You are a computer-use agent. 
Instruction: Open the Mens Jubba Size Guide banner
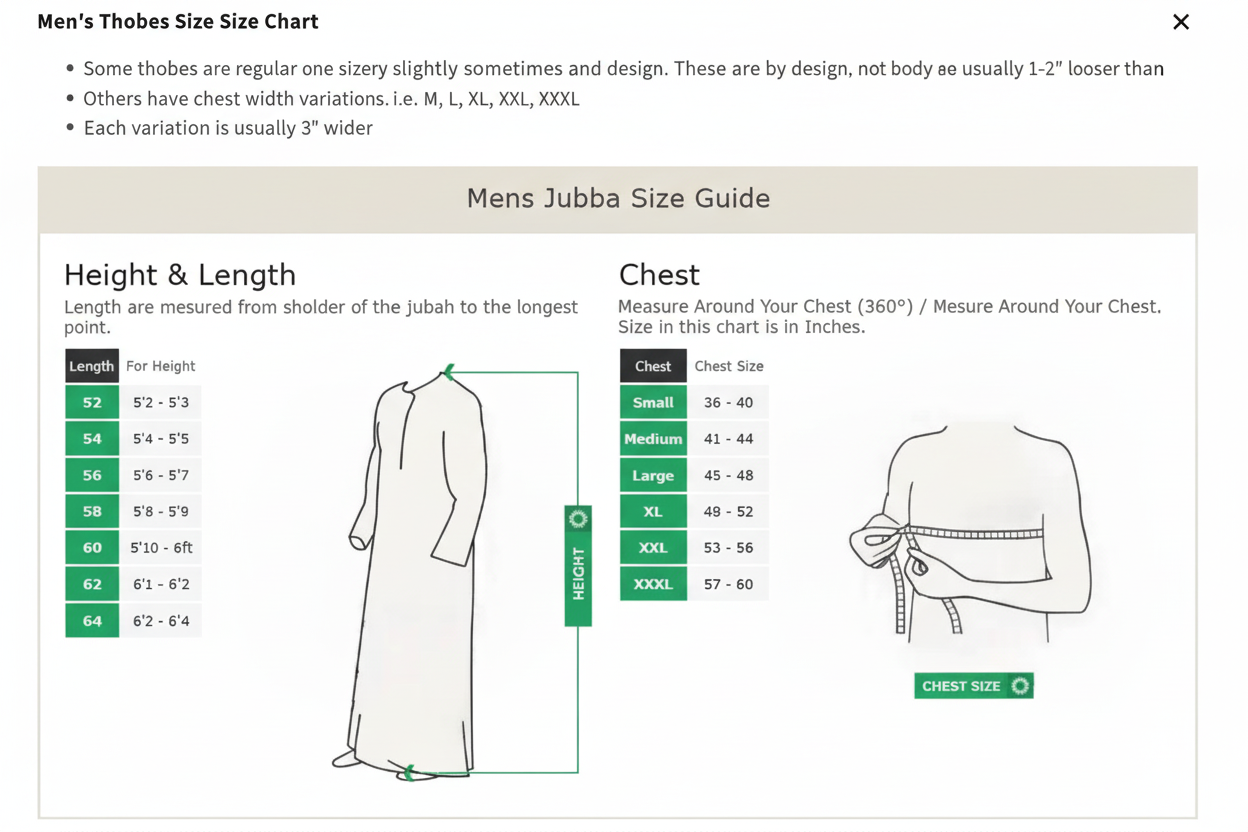pyautogui.click(x=618, y=198)
